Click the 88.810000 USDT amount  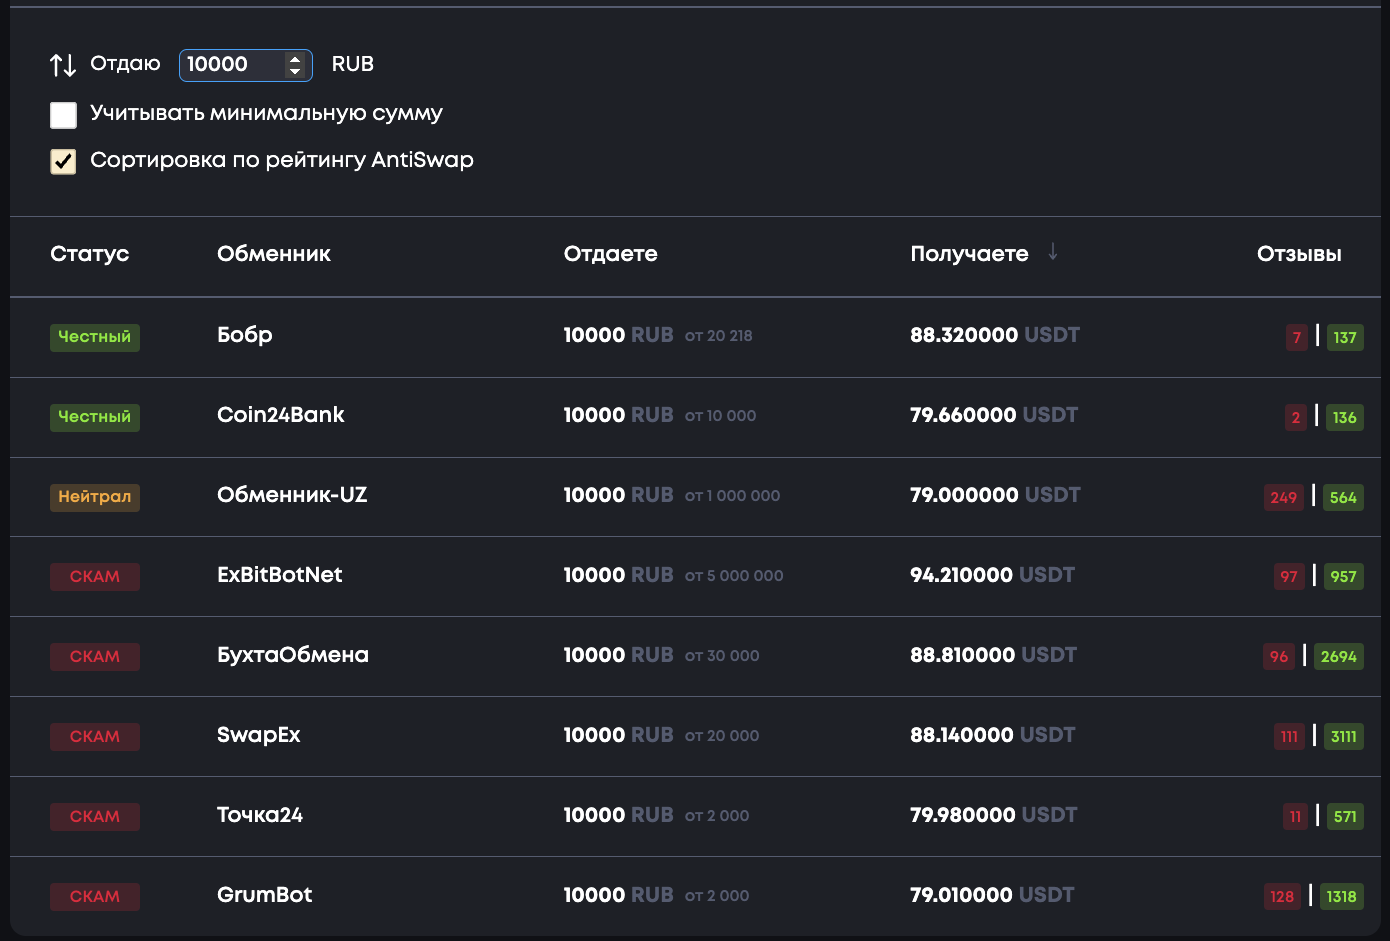tap(993, 655)
